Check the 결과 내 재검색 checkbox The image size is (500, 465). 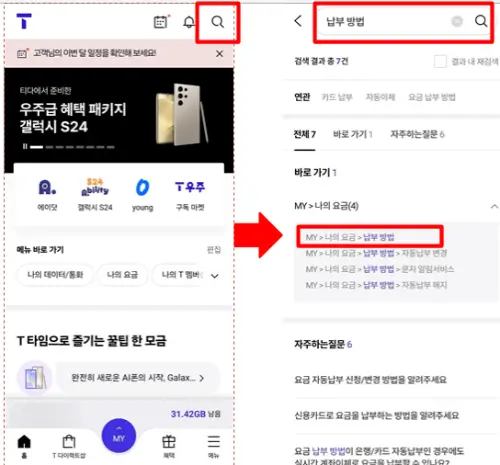[440, 61]
